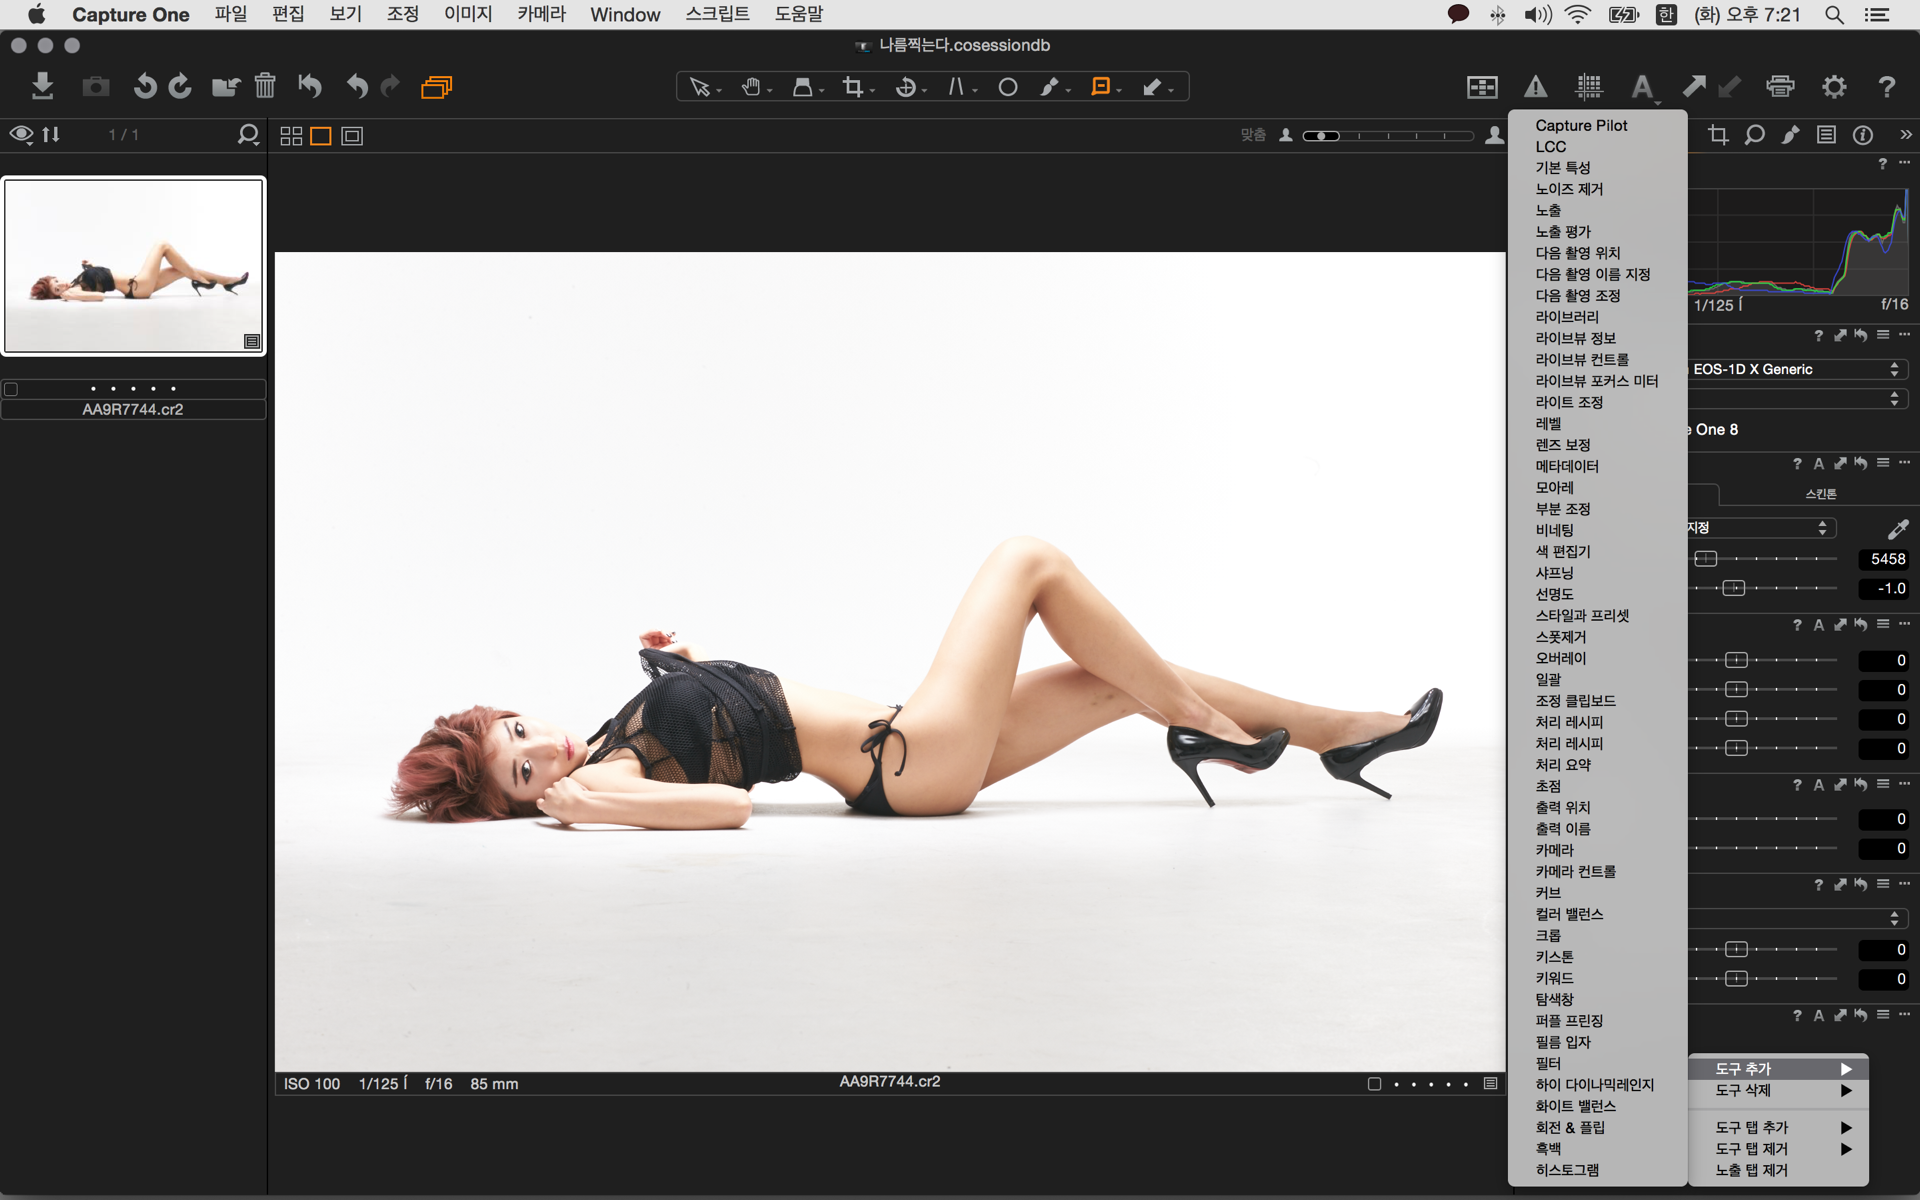The width and height of the screenshot is (1920, 1200).
Task: Open preferences gear icon
Action: point(1834,87)
